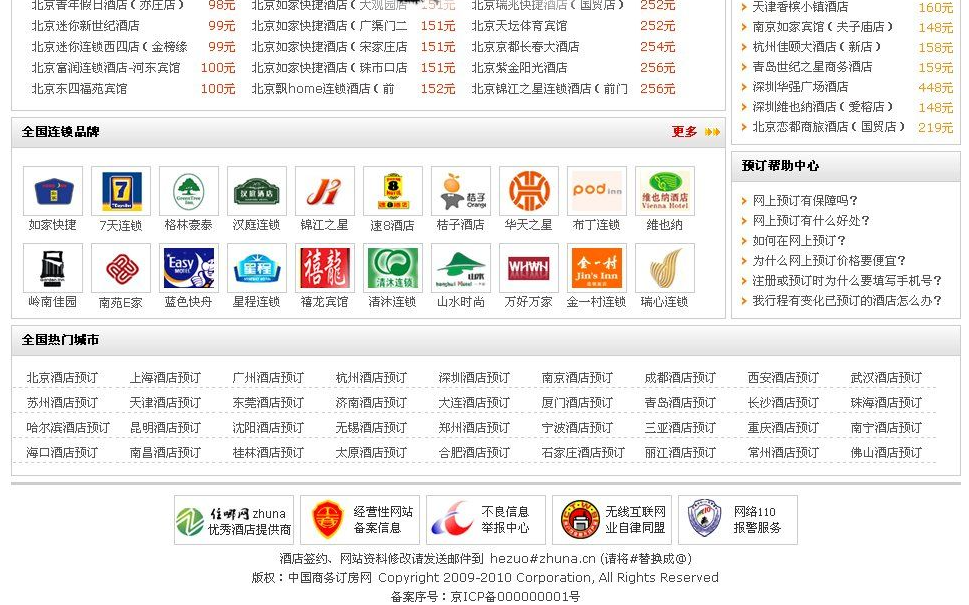
Task: Open 北京天坛体育宾馆 listing
Action: 519,26
